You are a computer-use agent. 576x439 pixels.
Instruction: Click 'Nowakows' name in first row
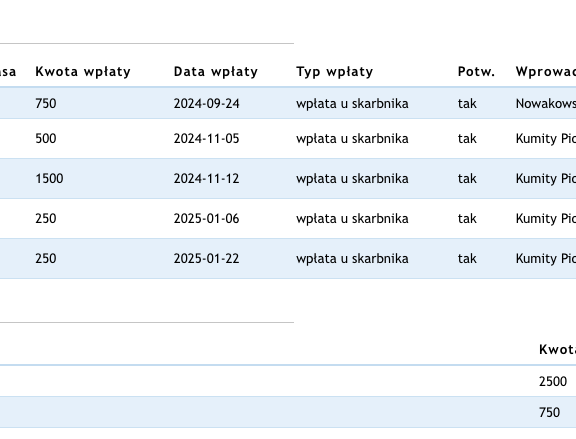[x=546, y=104]
